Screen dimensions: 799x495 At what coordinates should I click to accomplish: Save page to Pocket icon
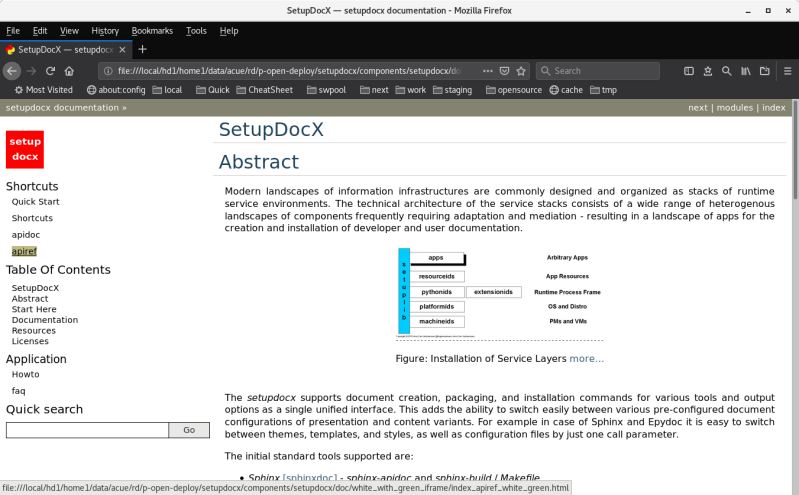[x=504, y=71]
